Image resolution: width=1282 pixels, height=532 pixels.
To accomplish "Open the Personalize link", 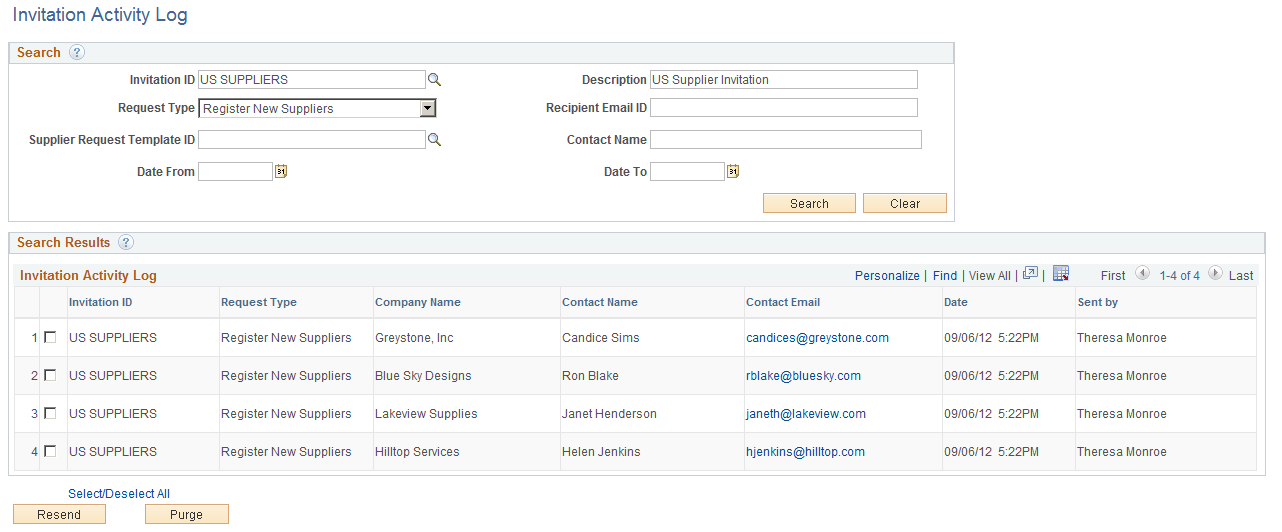I will (x=887, y=276).
